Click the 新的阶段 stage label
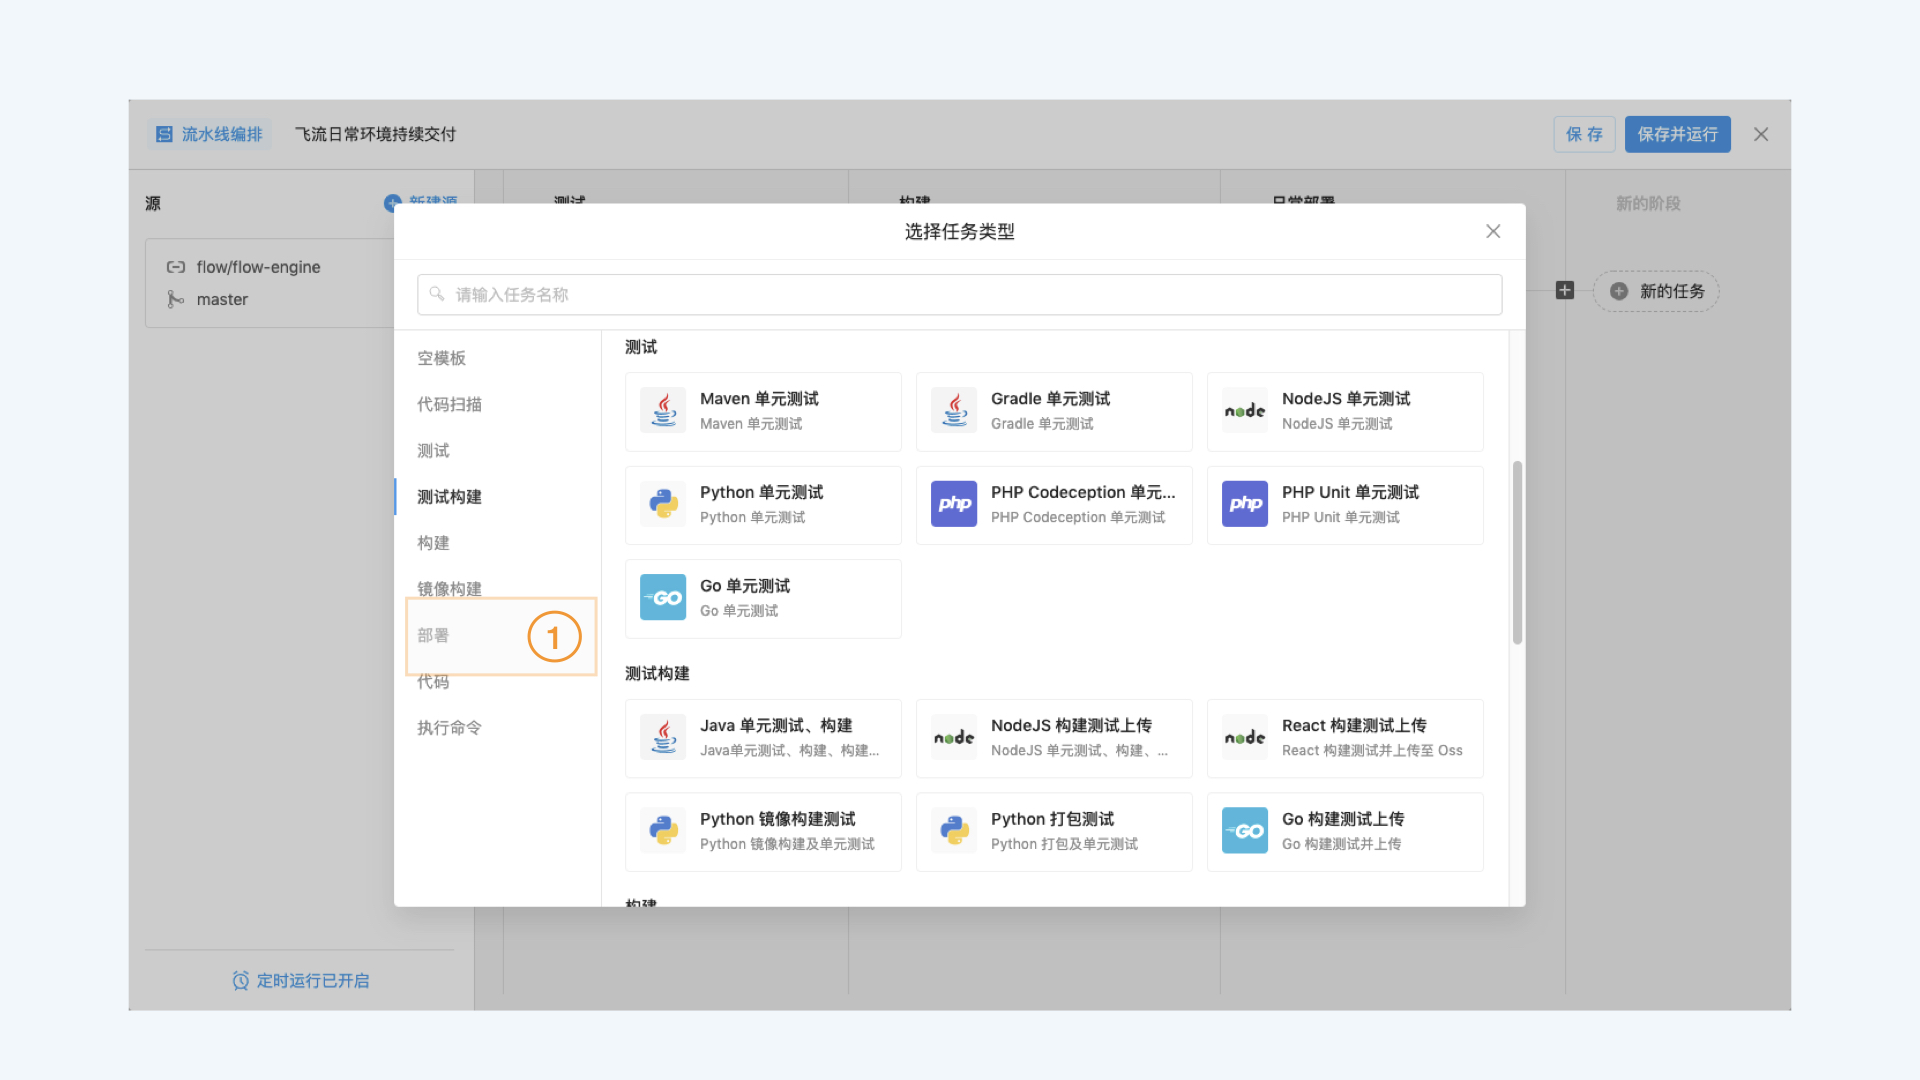Image resolution: width=1920 pixels, height=1080 pixels. coord(1648,203)
